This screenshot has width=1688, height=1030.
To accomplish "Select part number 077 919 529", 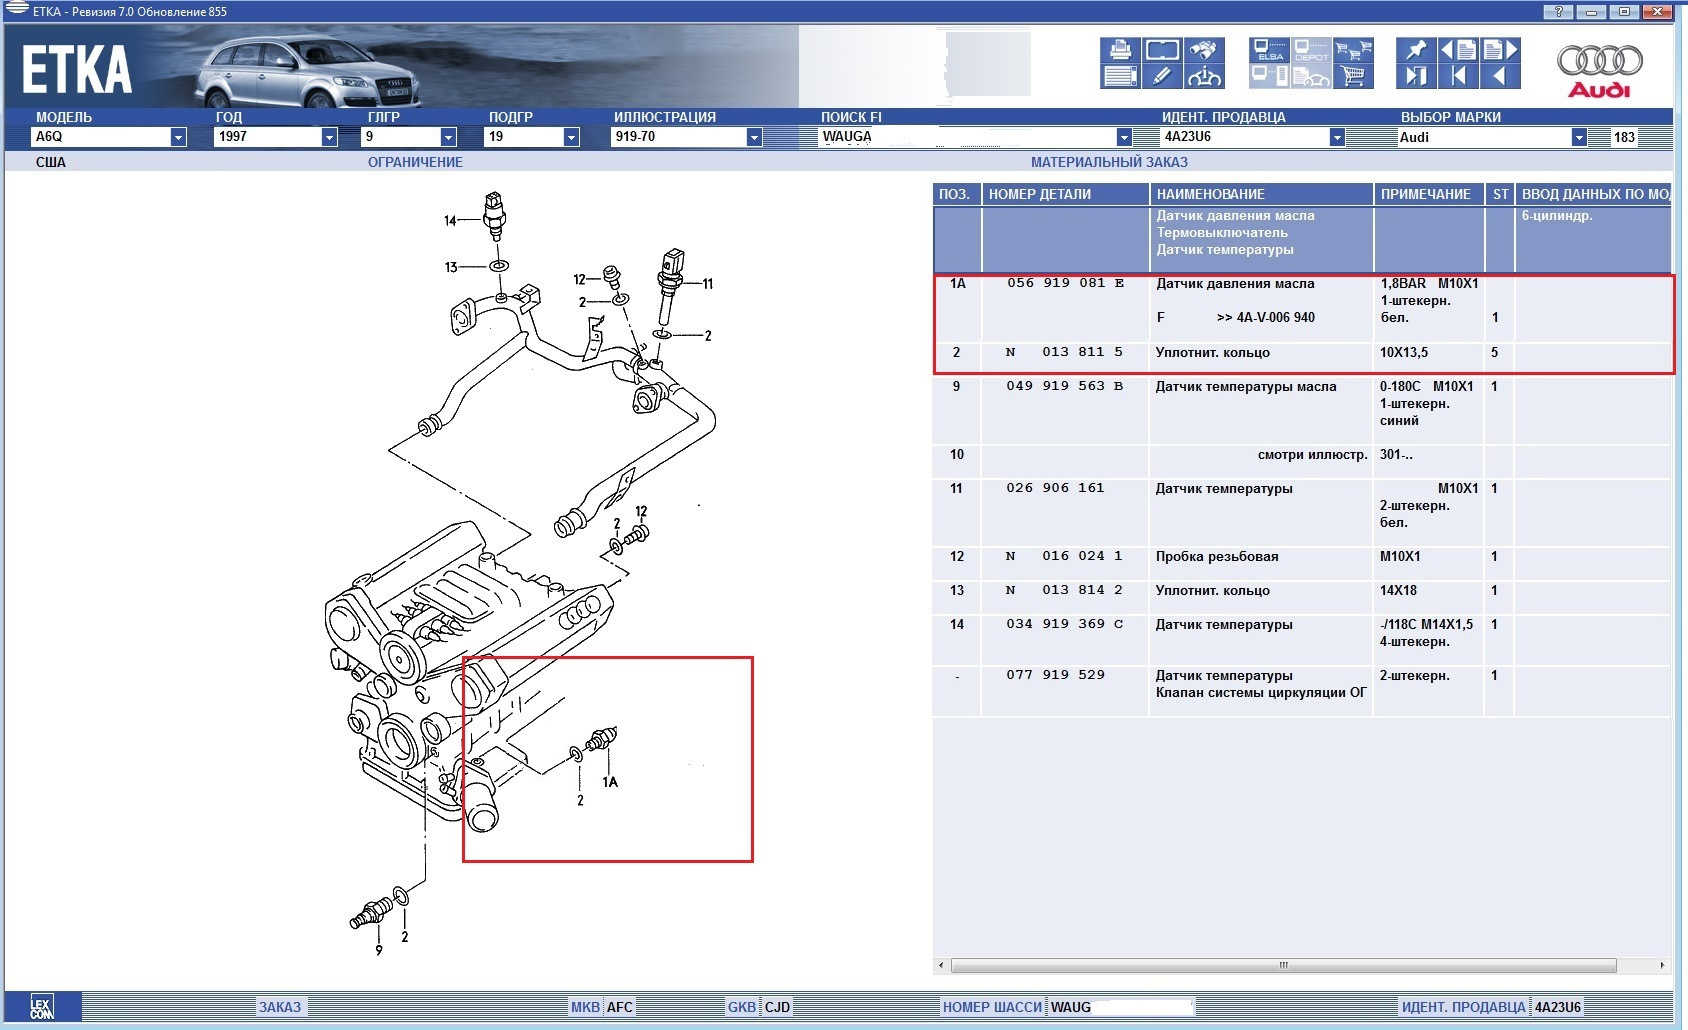I will (x=1055, y=675).
